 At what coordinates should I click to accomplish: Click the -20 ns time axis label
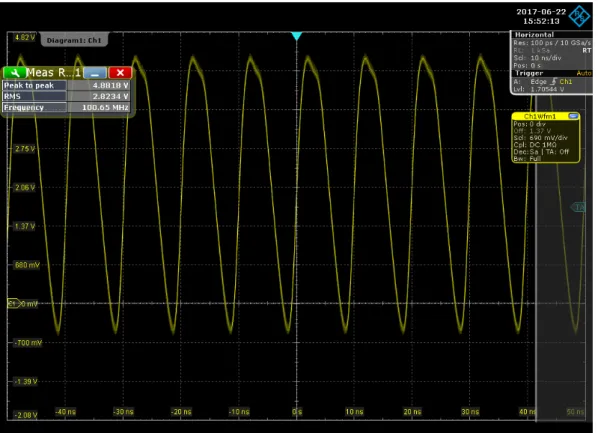pyautogui.click(x=181, y=412)
